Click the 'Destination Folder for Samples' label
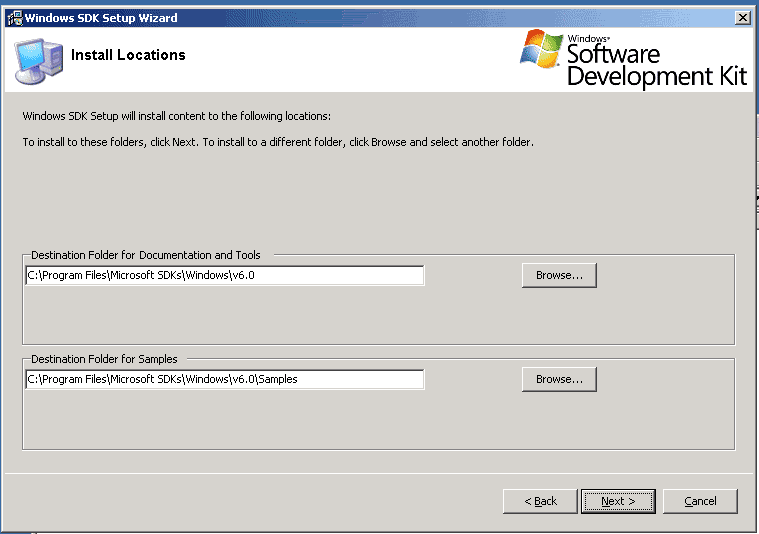Screen dimensions: 759x534 [x=104, y=359]
